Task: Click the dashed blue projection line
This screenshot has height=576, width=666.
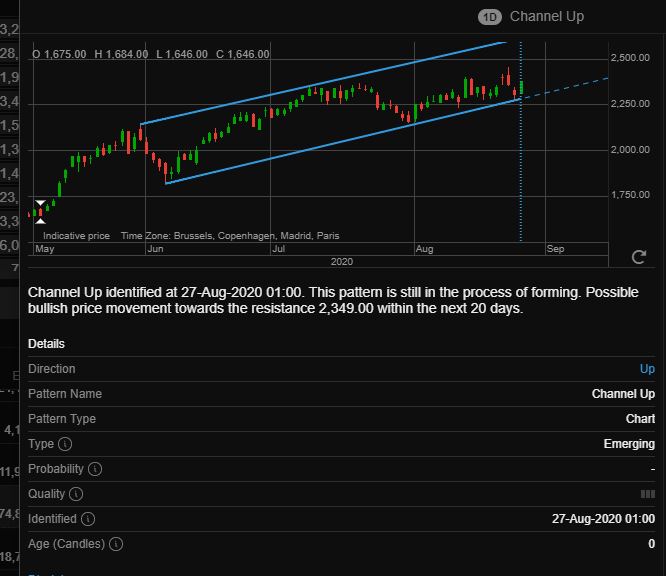Action: (564, 88)
